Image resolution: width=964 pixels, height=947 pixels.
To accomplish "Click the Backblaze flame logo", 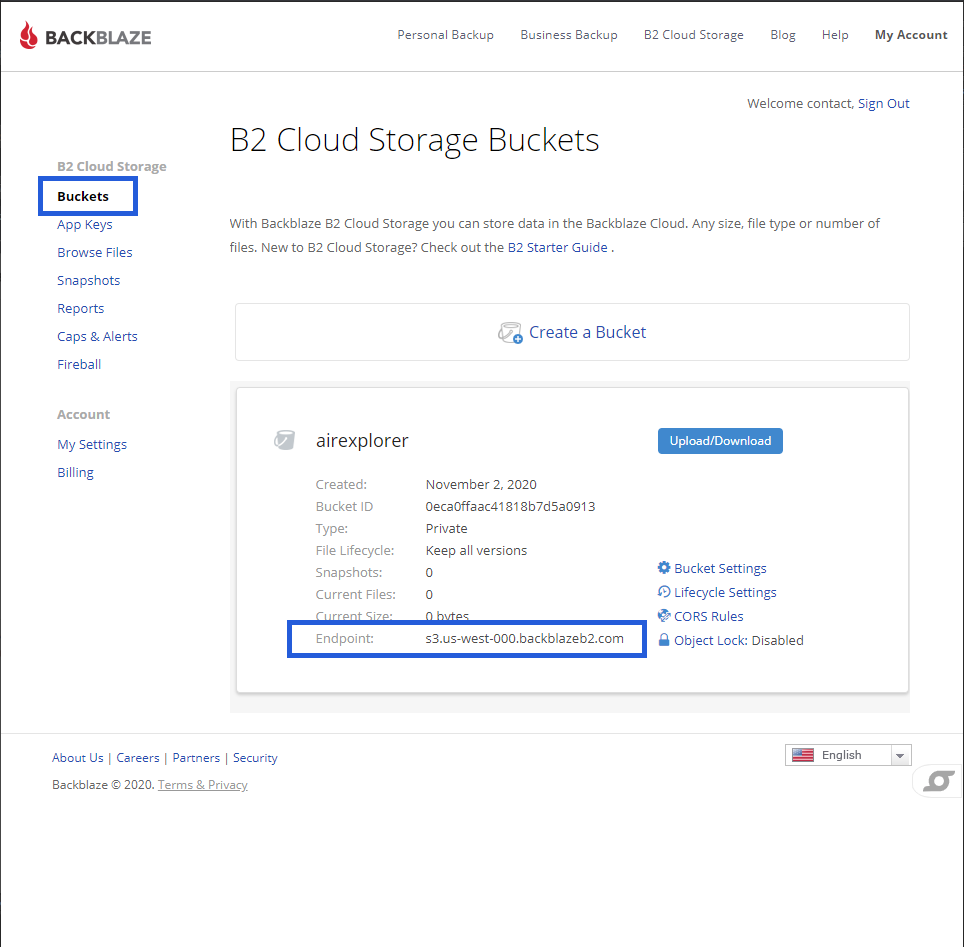I will (28, 35).
